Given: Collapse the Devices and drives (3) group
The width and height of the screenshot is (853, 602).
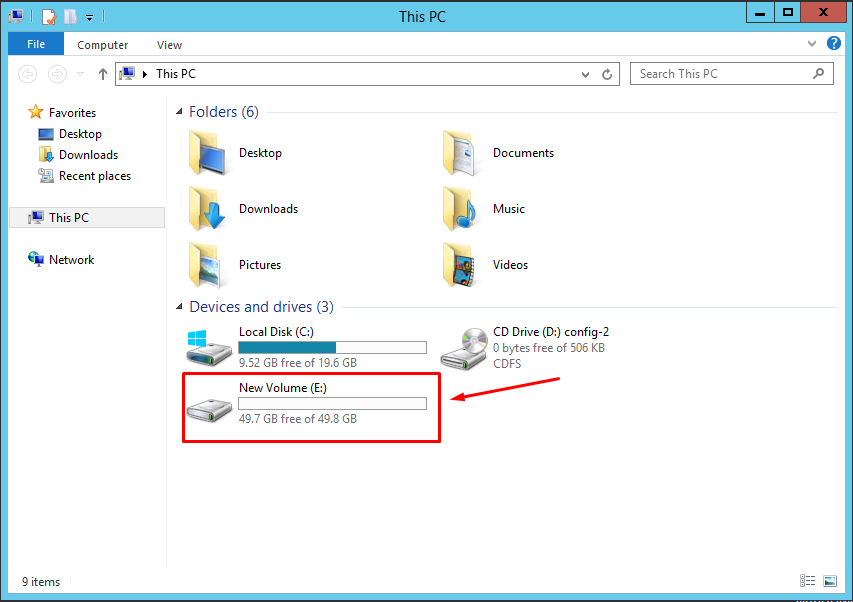Looking at the screenshot, I should pos(179,307).
